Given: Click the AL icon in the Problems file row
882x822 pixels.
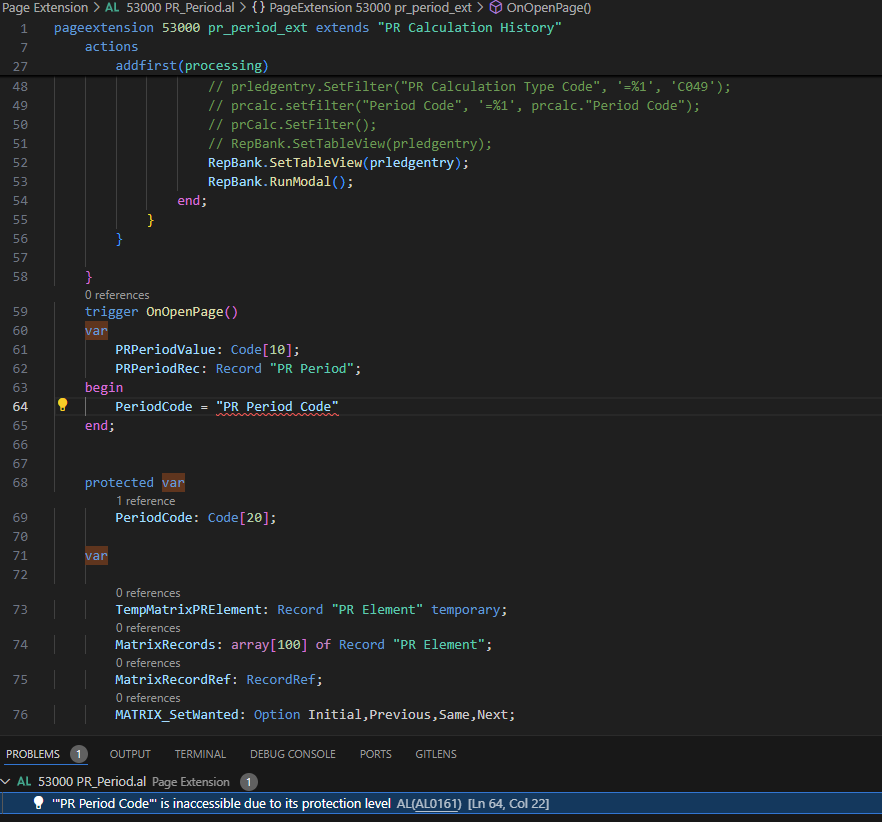Looking at the screenshot, I should coord(24,781).
